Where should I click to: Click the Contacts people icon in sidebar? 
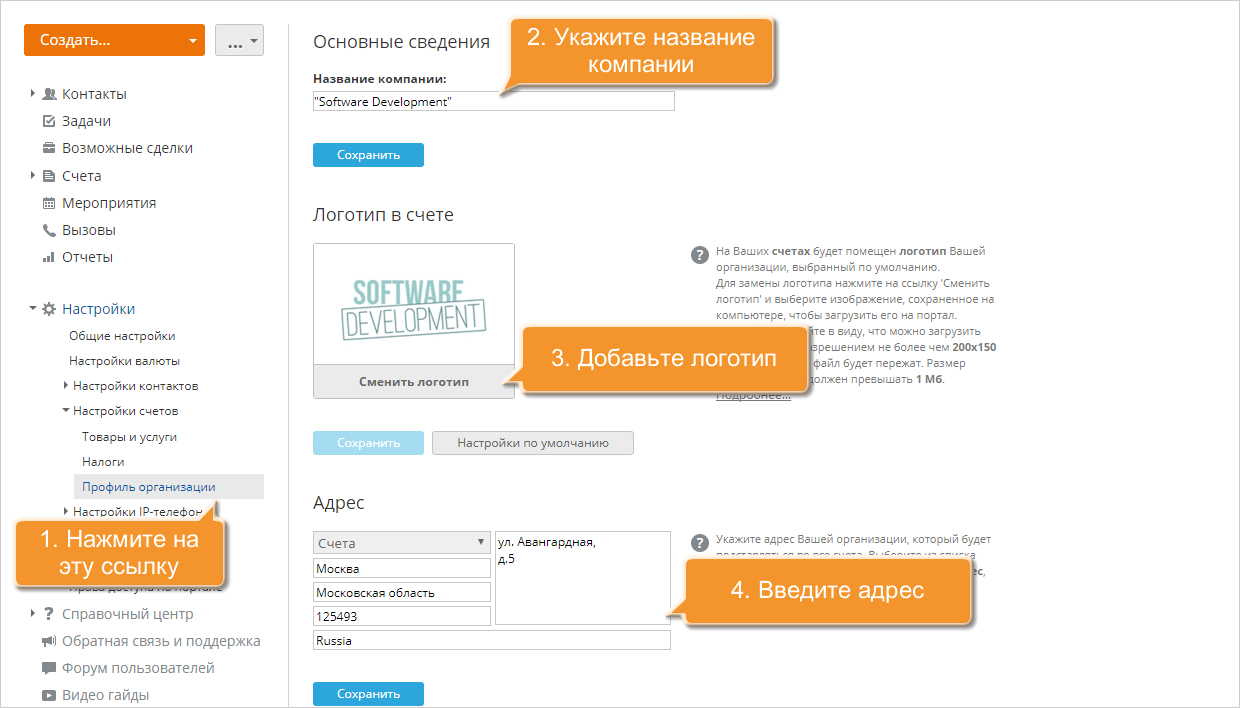point(49,94)
